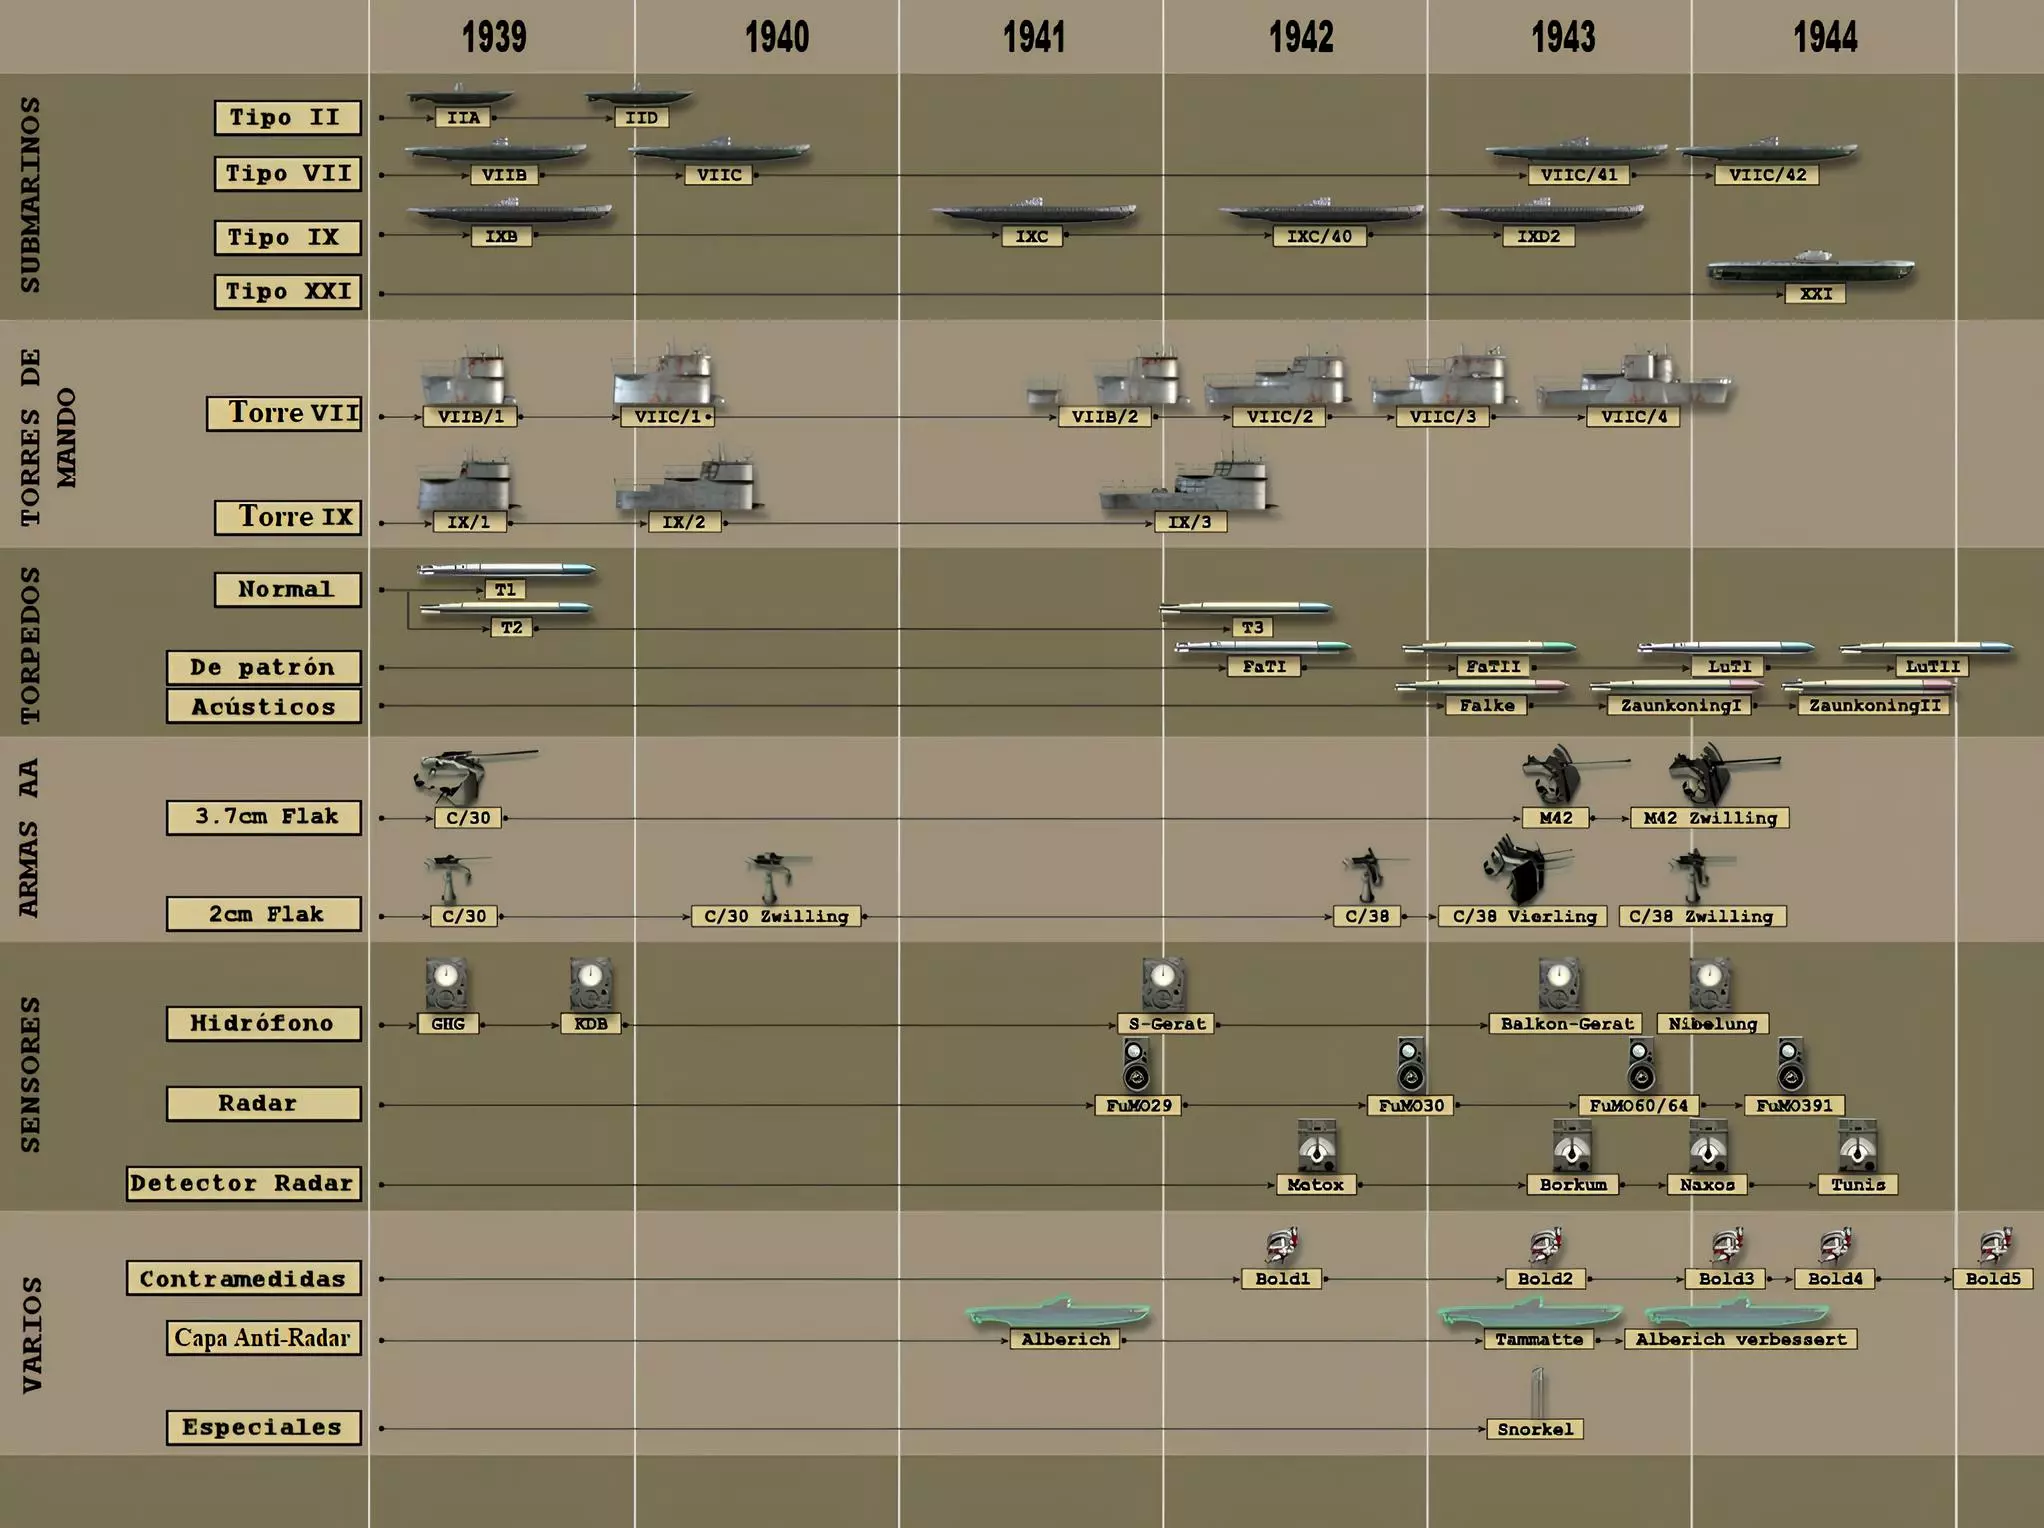Click the C/38 Vierling flak gun icon
This screenshot has width=2044, height=1528.
pyautogui.click(x=1526, y=869)
